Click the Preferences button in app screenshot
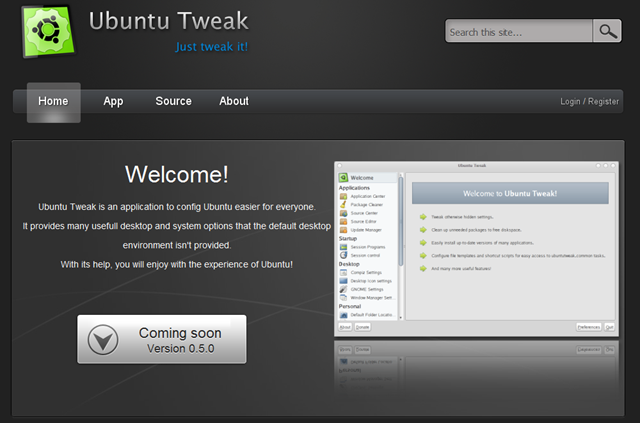The width and height of the screenshot is (640, 423). pyautogui.click(x=589, y=327)
